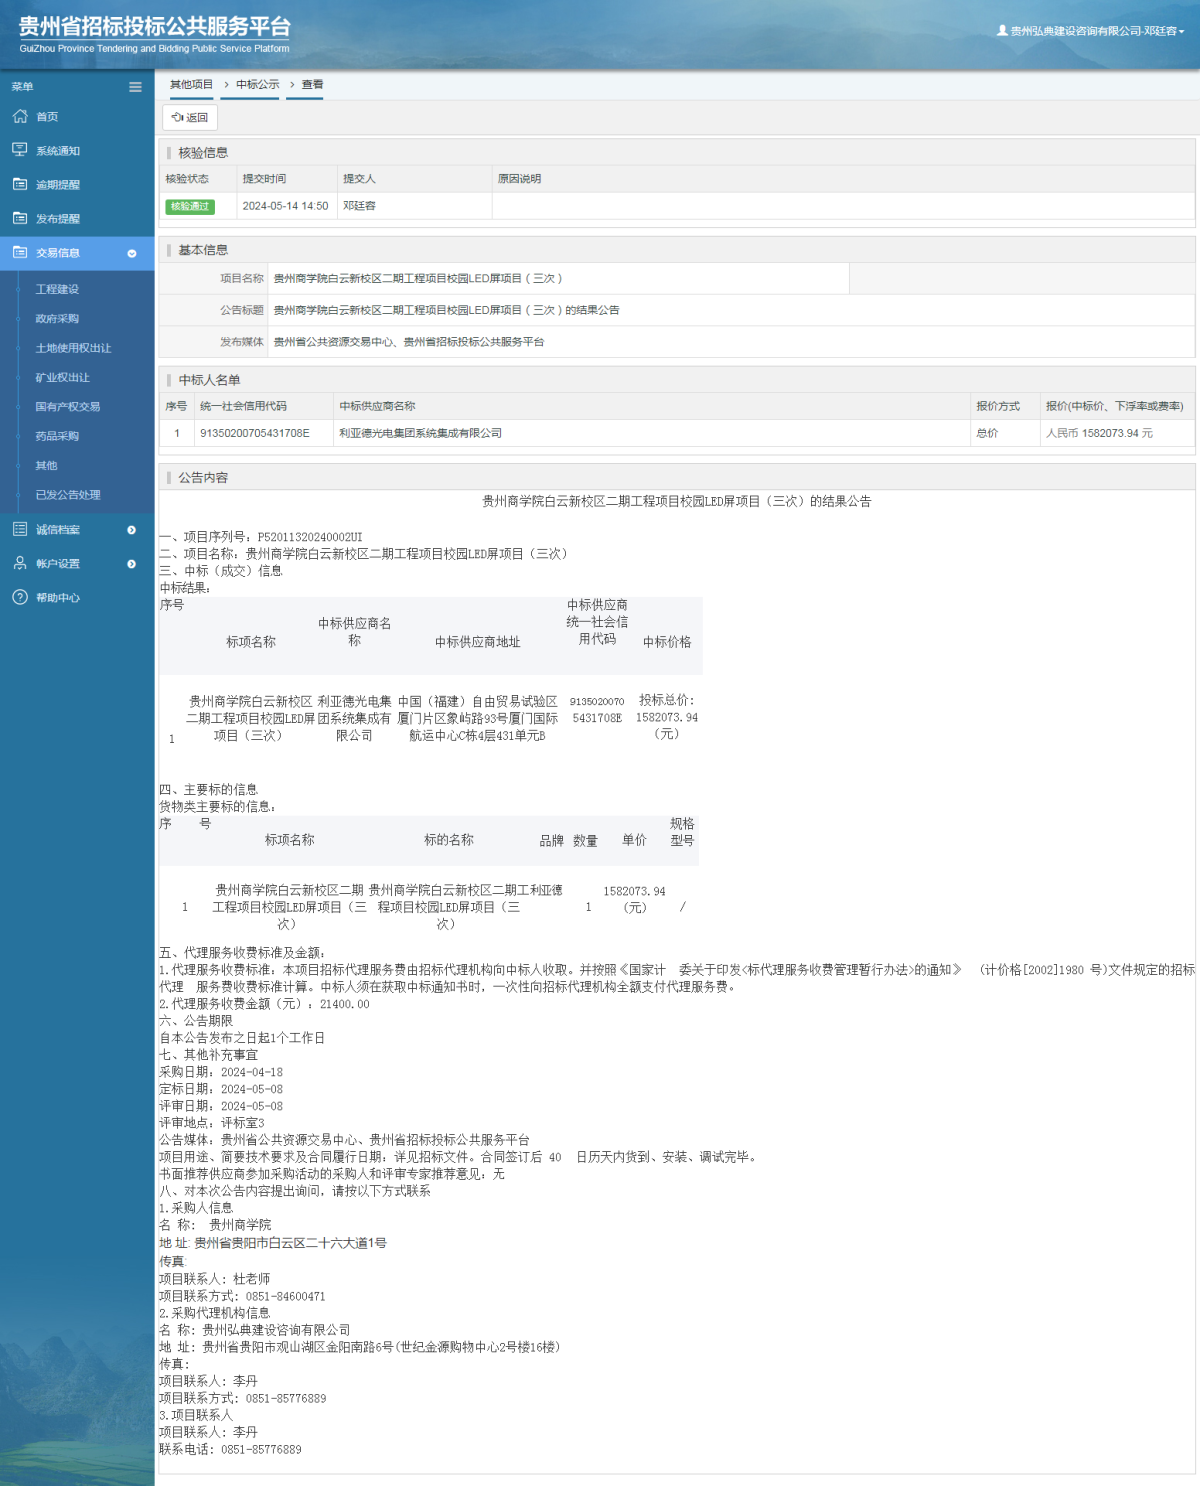
Task: Select 国有产权交易 submenu item
Action: pyautogui.click(x=68, y=407)
